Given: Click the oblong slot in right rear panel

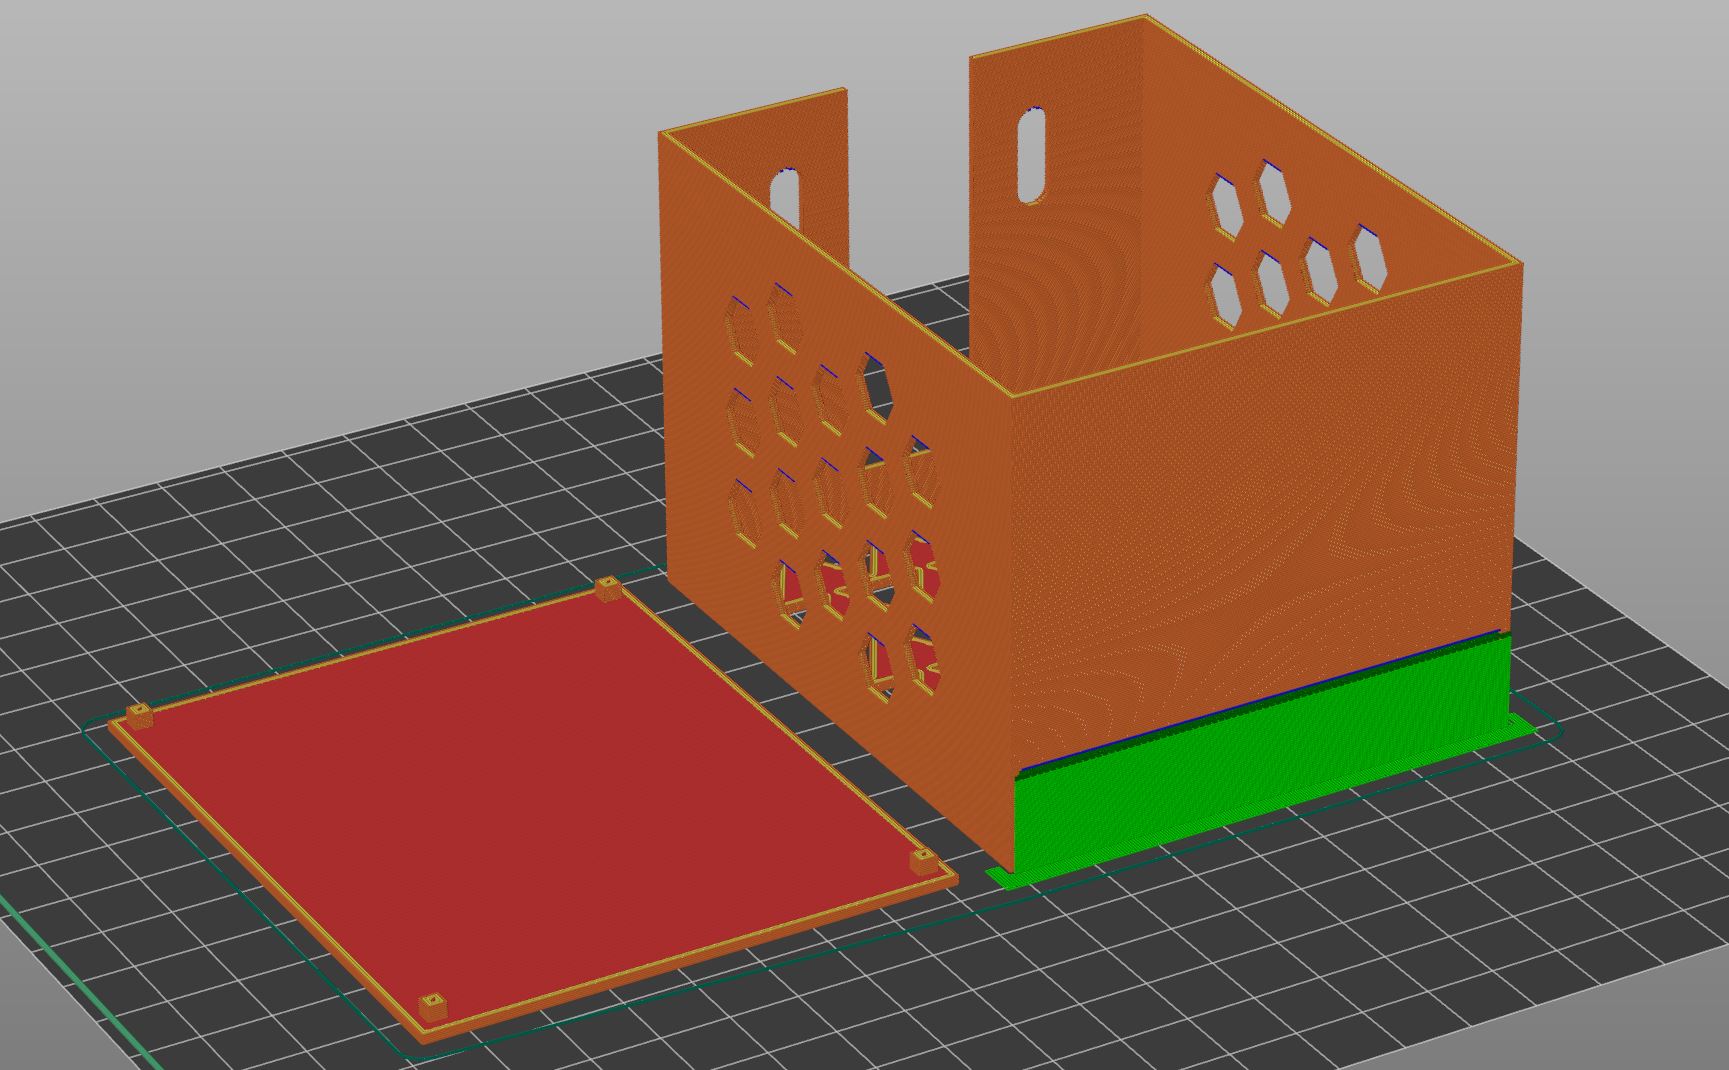Looking at the screenshot, I should (x=1031, y=157).
